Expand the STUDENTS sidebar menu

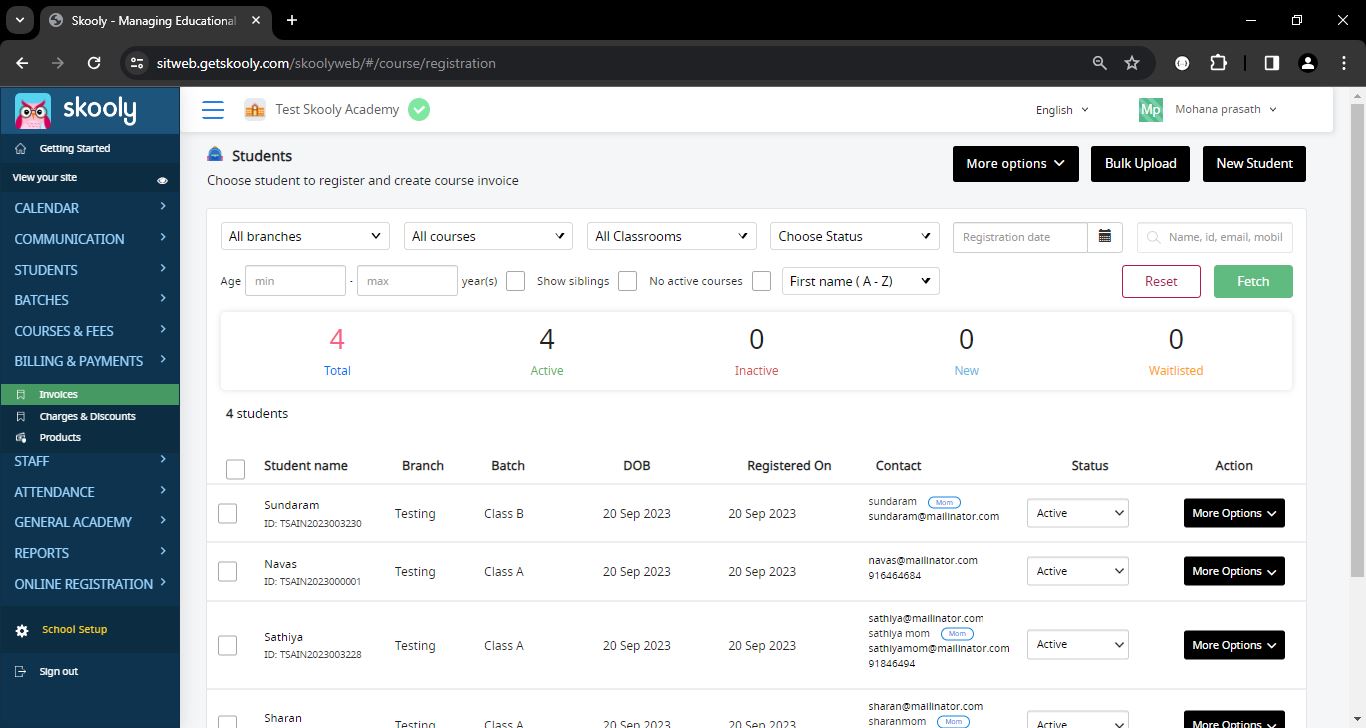click(90, 270)
